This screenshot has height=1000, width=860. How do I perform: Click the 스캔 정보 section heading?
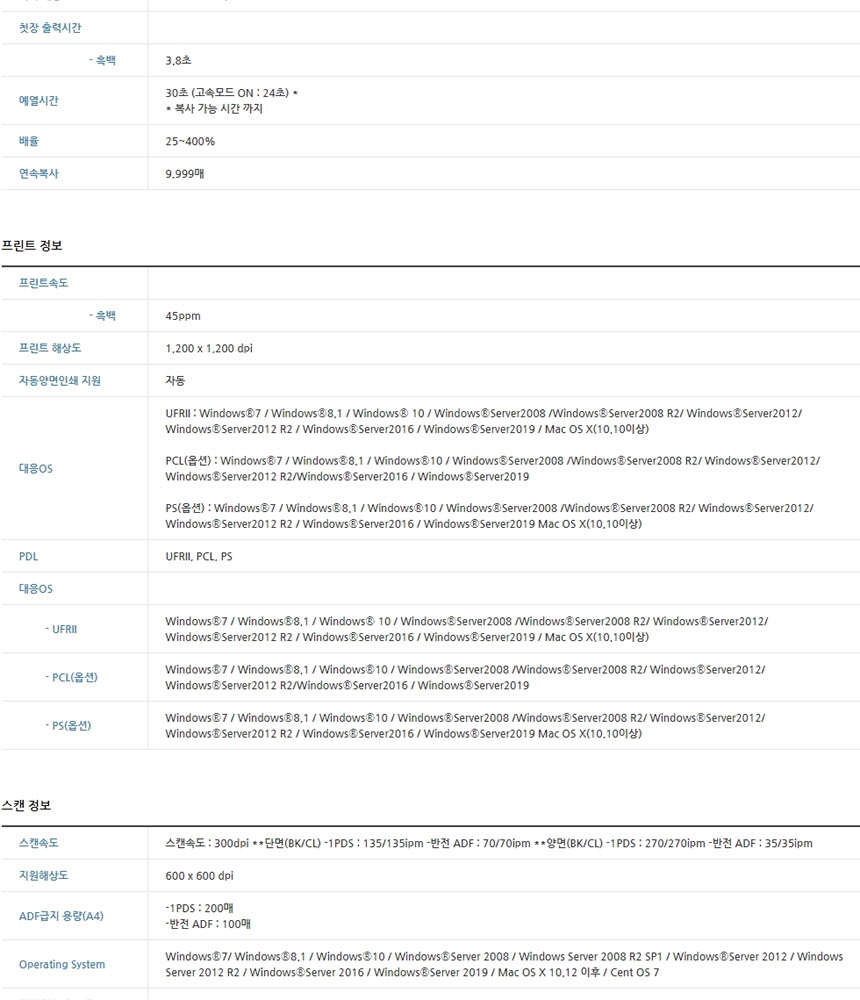pos(26,805)
